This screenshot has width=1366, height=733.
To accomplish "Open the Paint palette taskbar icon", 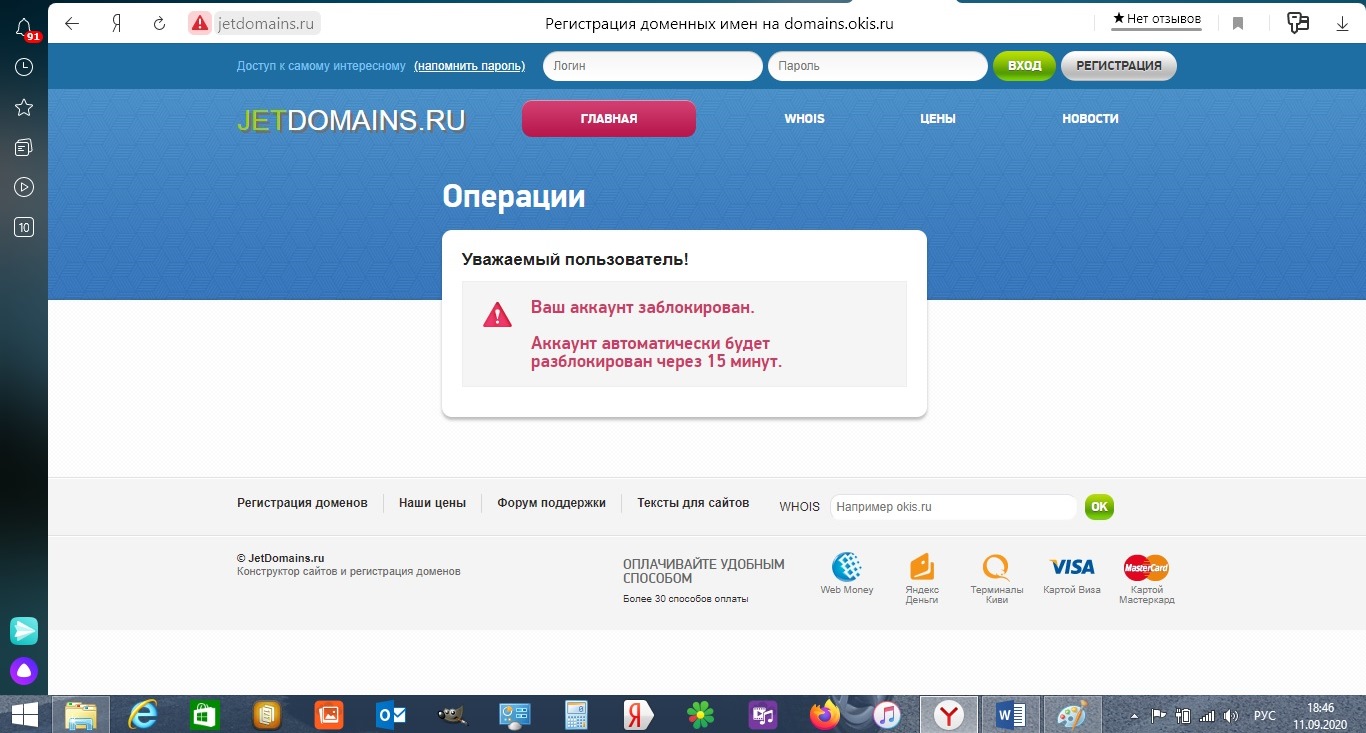I will click(1072, 714).
